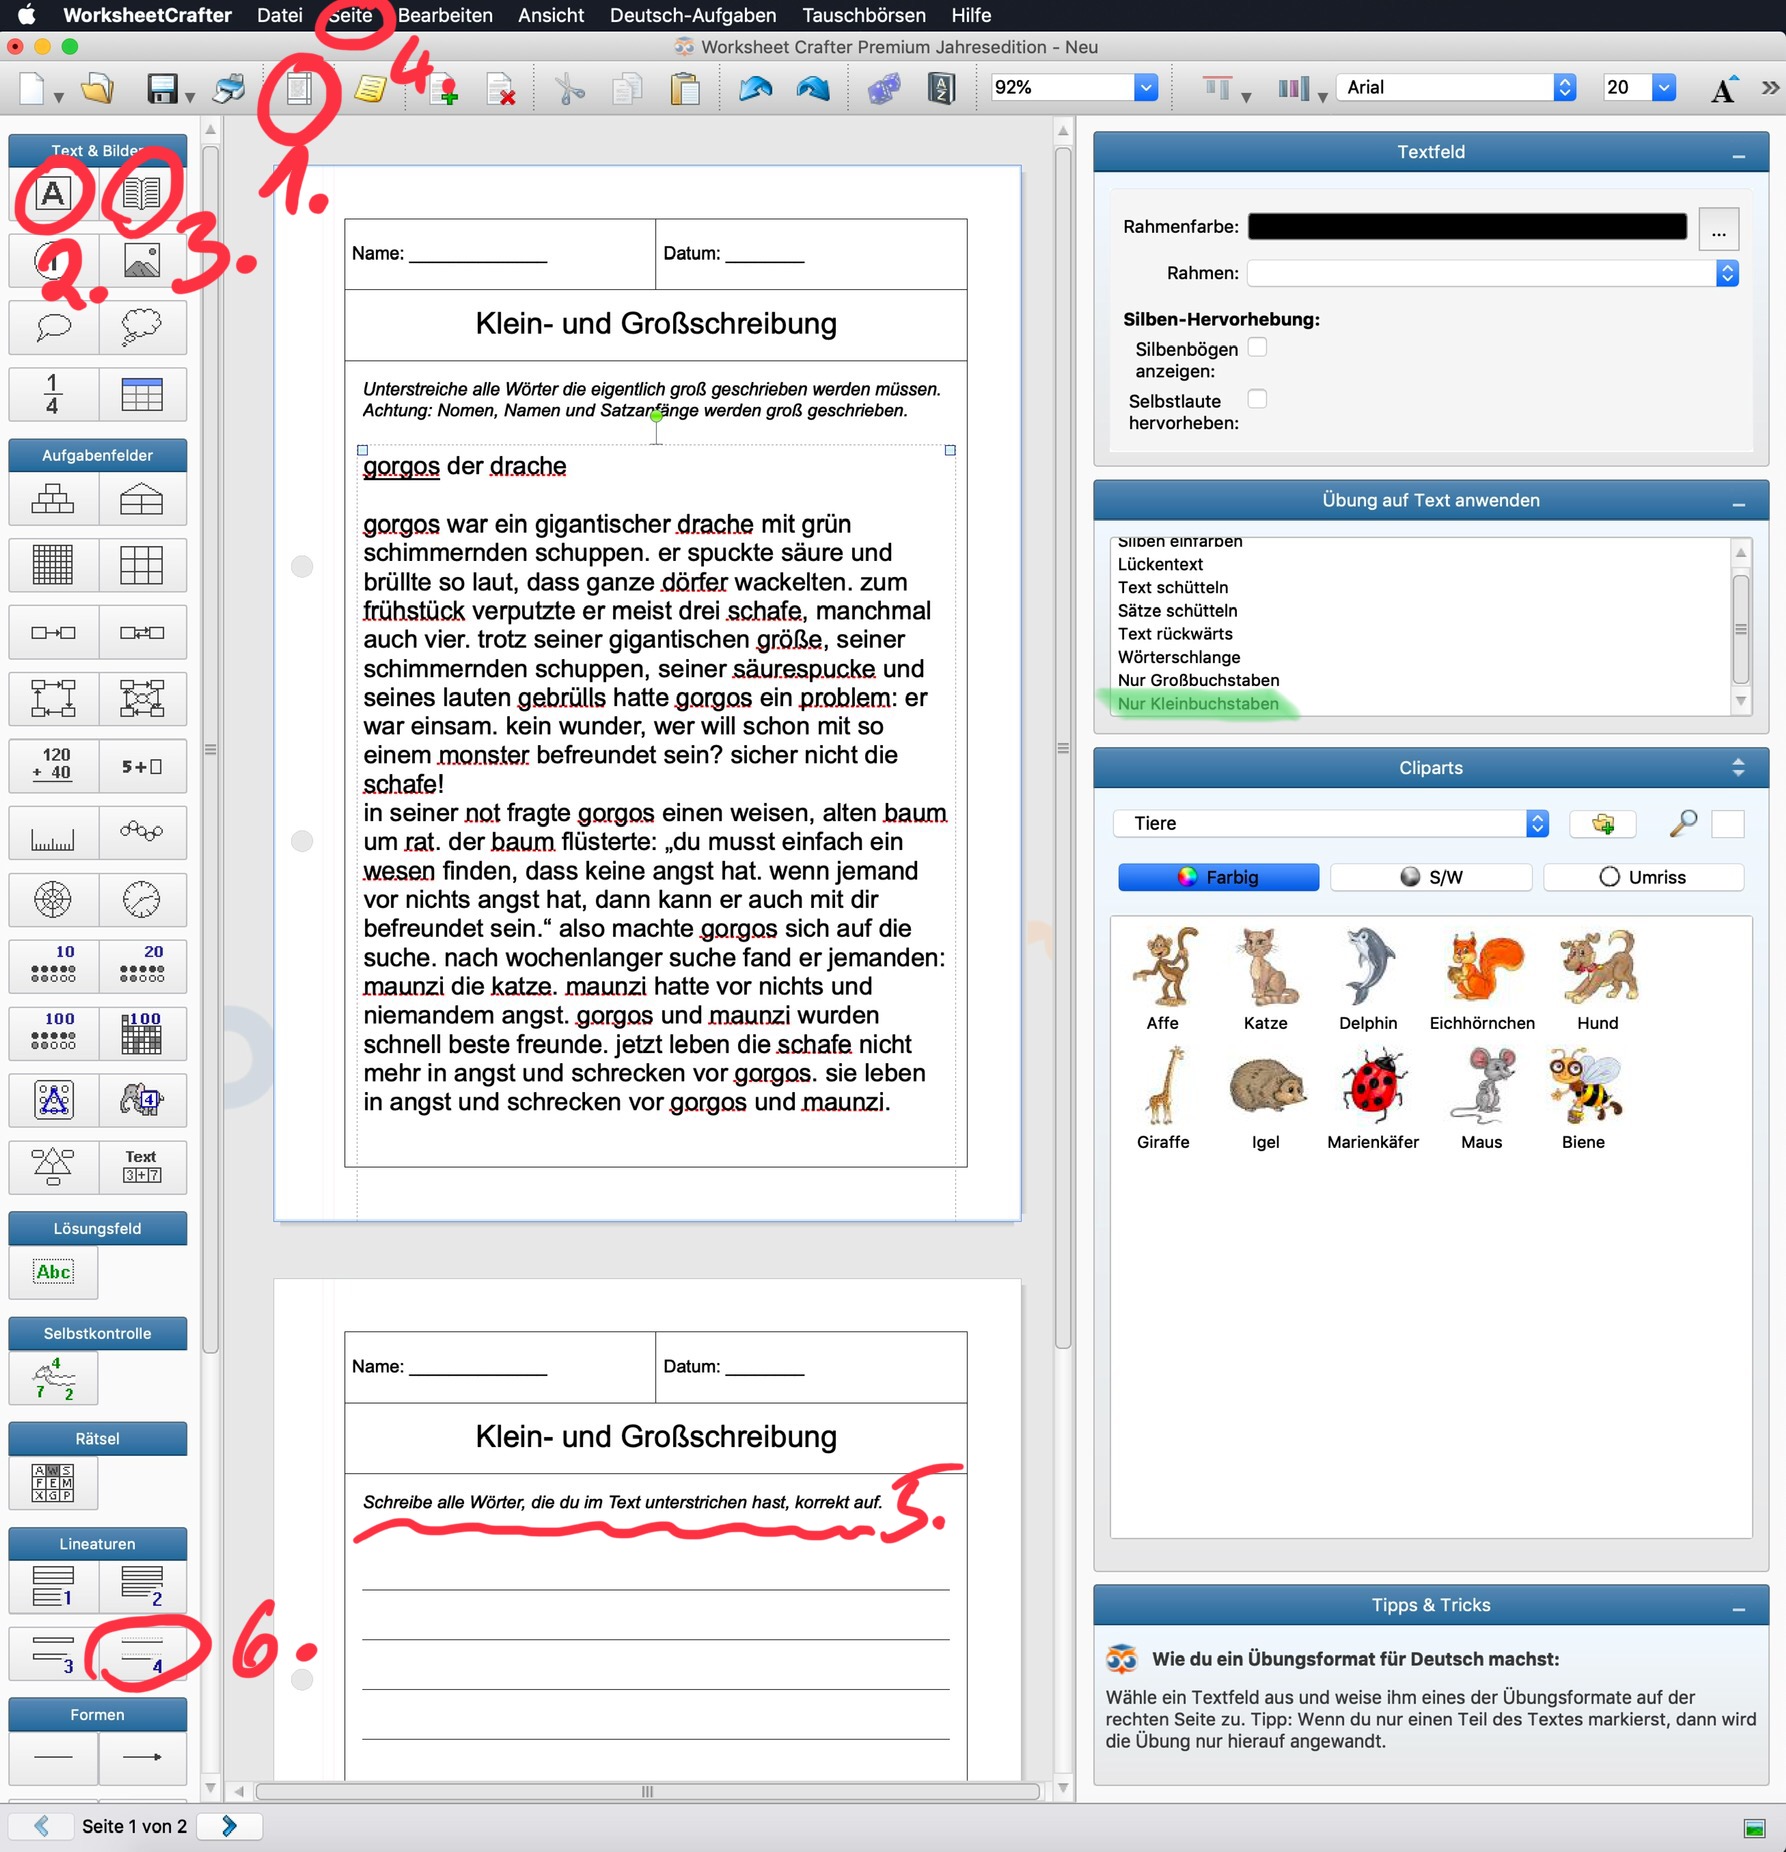Click the Lösungsfeld Abc icon

pos(53,1272)
